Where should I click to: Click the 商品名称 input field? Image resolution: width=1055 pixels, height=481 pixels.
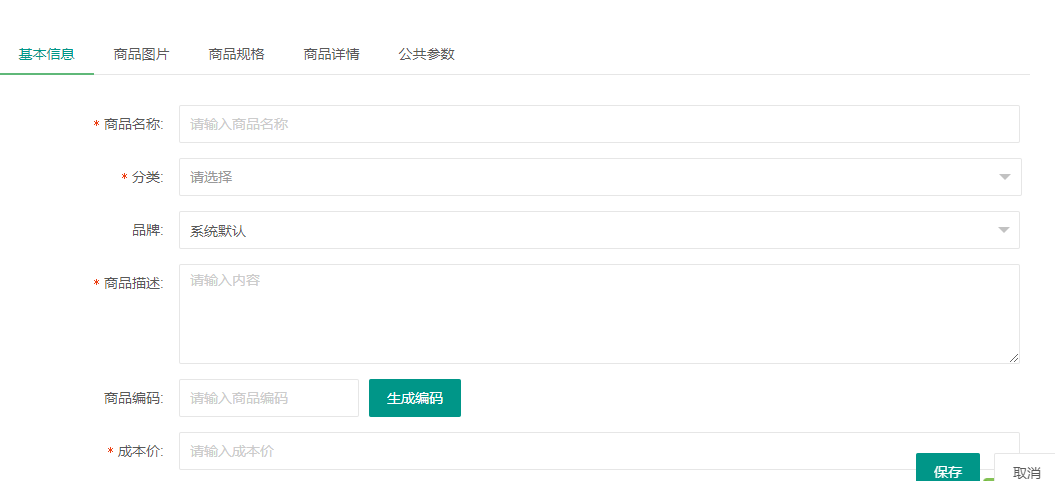tap(599, 124)
